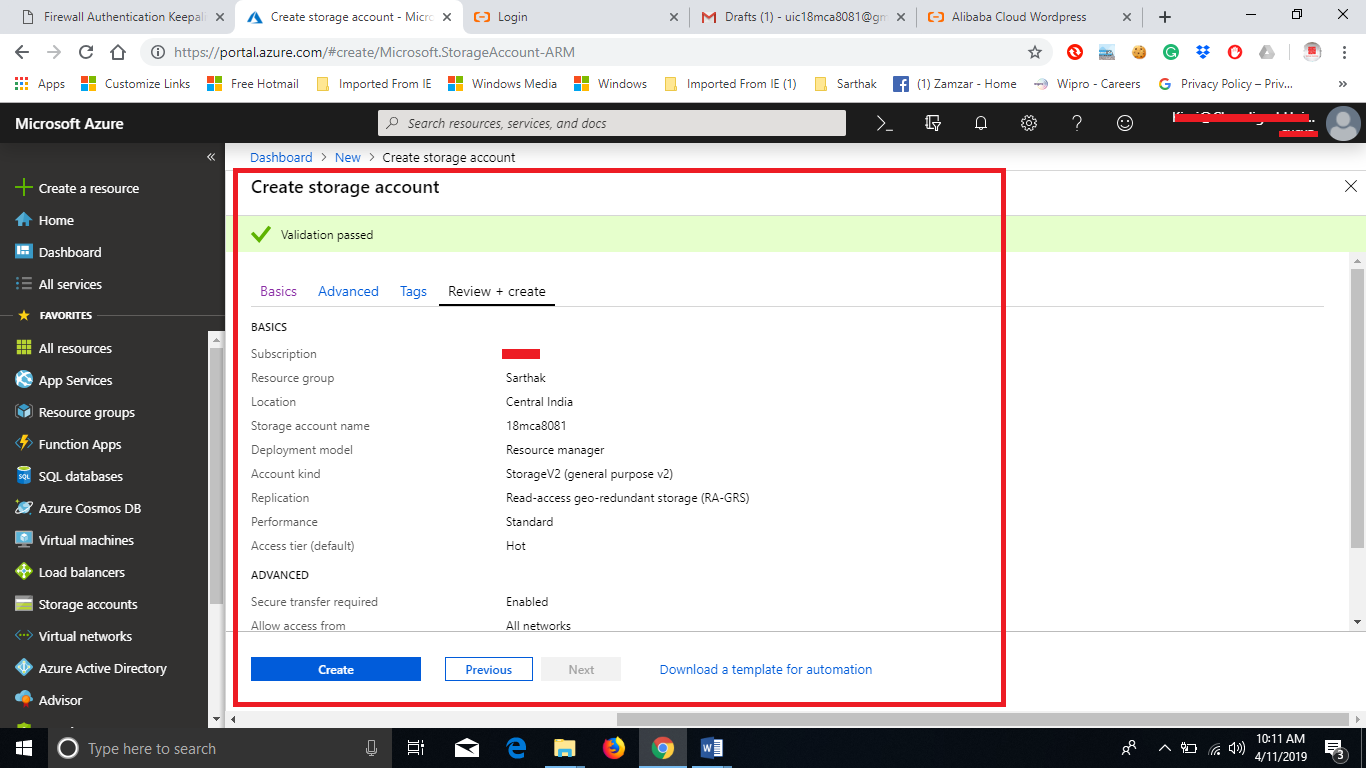Click the Microsoft Azure logo text
This screenshot has height=768, width=1366.
[70, 124]
